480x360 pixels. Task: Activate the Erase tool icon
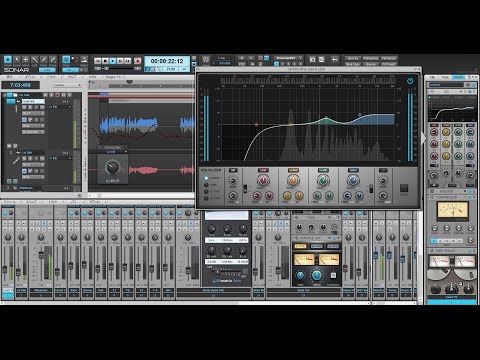[53, 60]
